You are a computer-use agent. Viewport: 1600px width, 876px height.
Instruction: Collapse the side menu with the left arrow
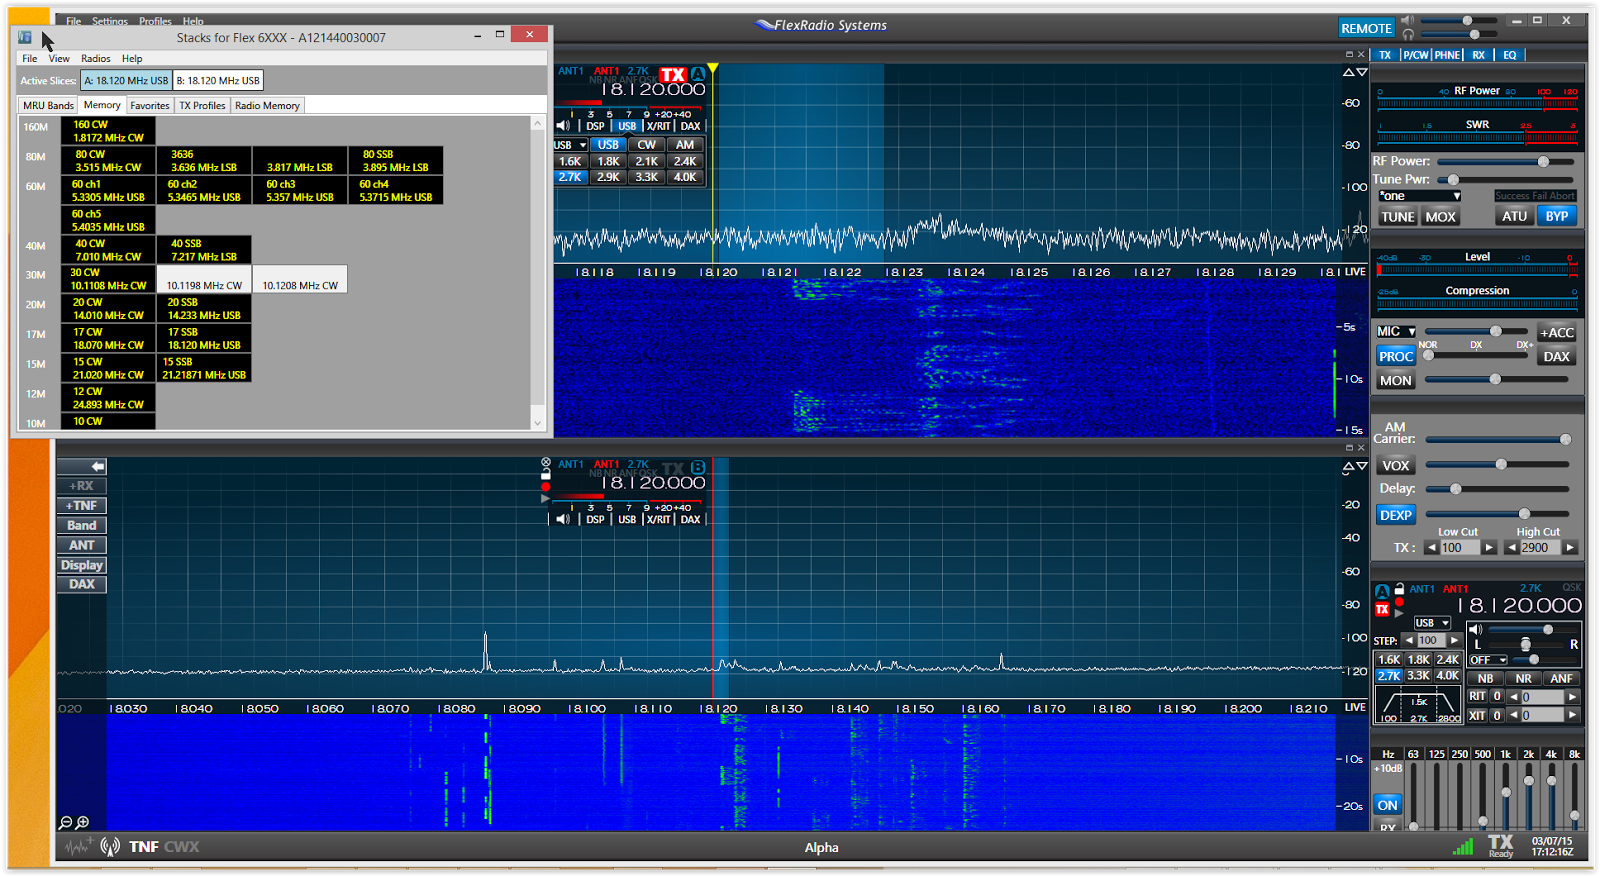click(97, 467)
